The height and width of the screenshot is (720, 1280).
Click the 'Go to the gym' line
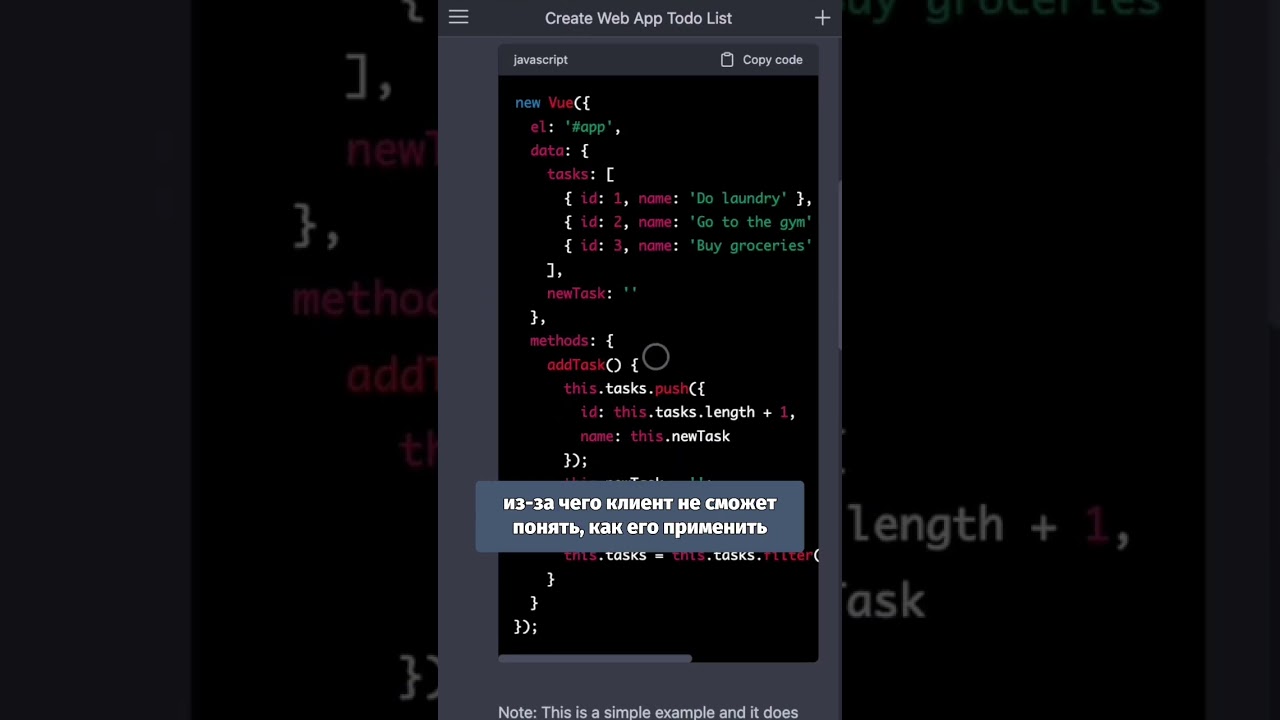[688, 222]
